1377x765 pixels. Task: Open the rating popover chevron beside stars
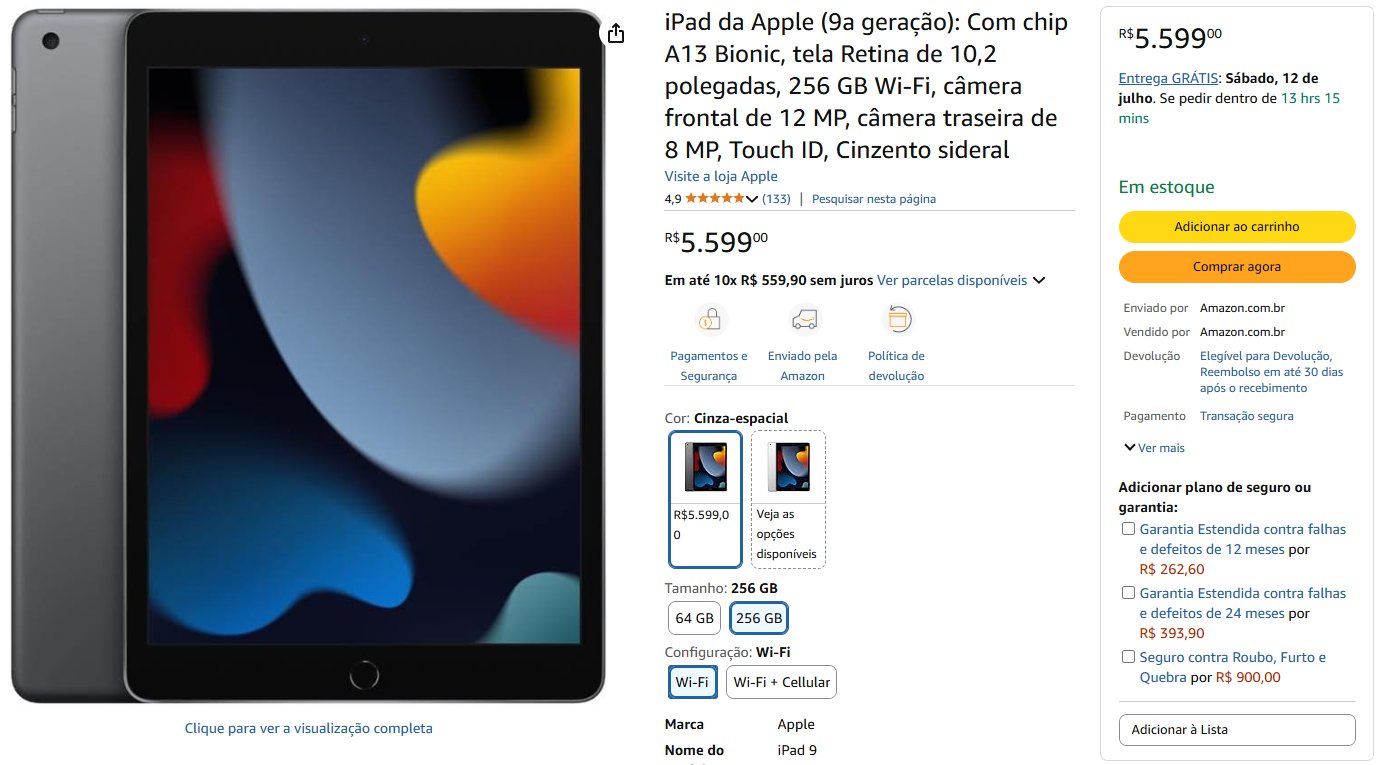click(752, 199)
